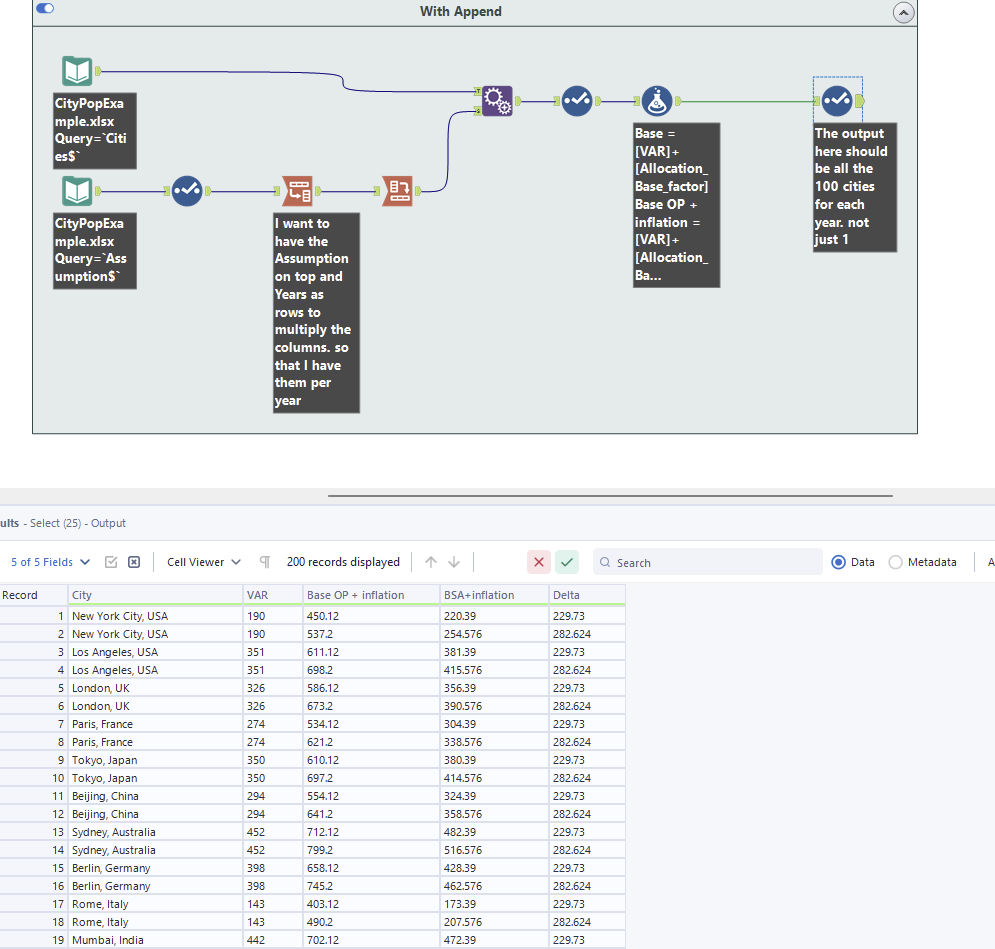The height and width of the screenshot is (949, 995).
Task: Toggle the container enable switch
Action: coord(45,8)
